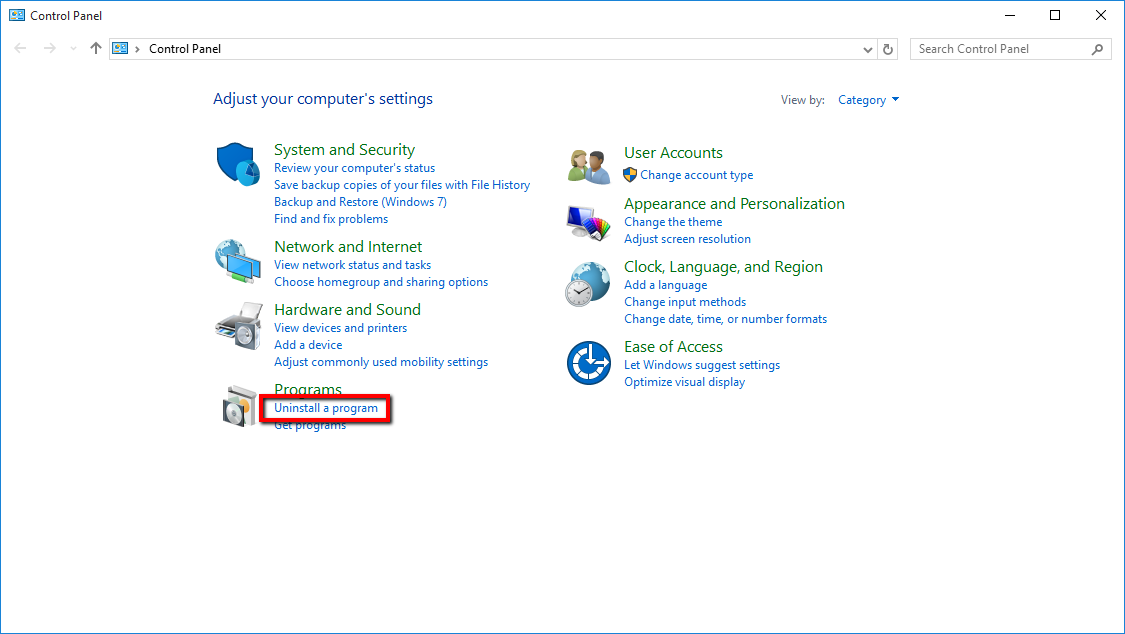Click the User Accounts people icon
Image resolution: width=1125 pixels, height=634 pixels.
588,166
